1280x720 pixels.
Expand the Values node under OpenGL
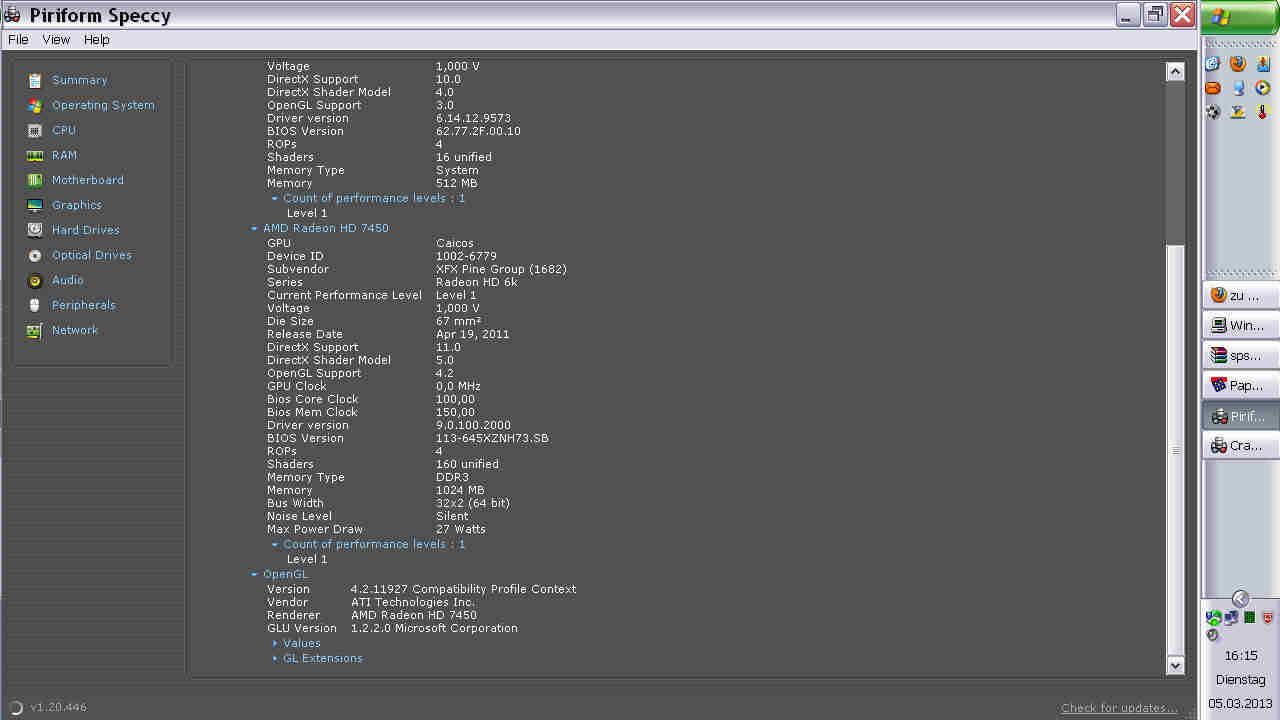point(275,644)
